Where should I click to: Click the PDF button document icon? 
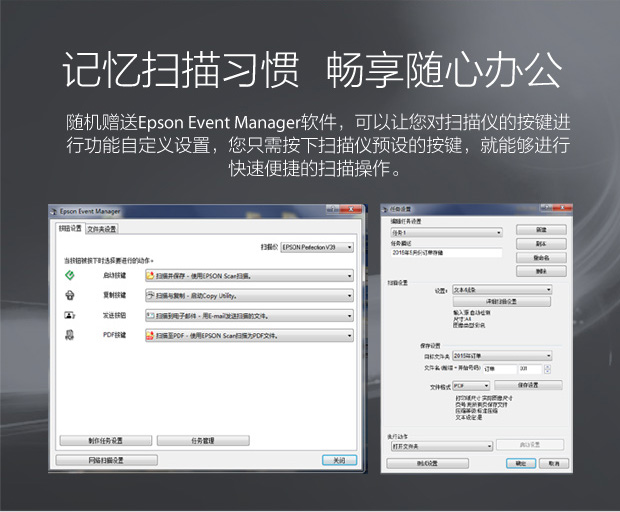coord(70,335)
